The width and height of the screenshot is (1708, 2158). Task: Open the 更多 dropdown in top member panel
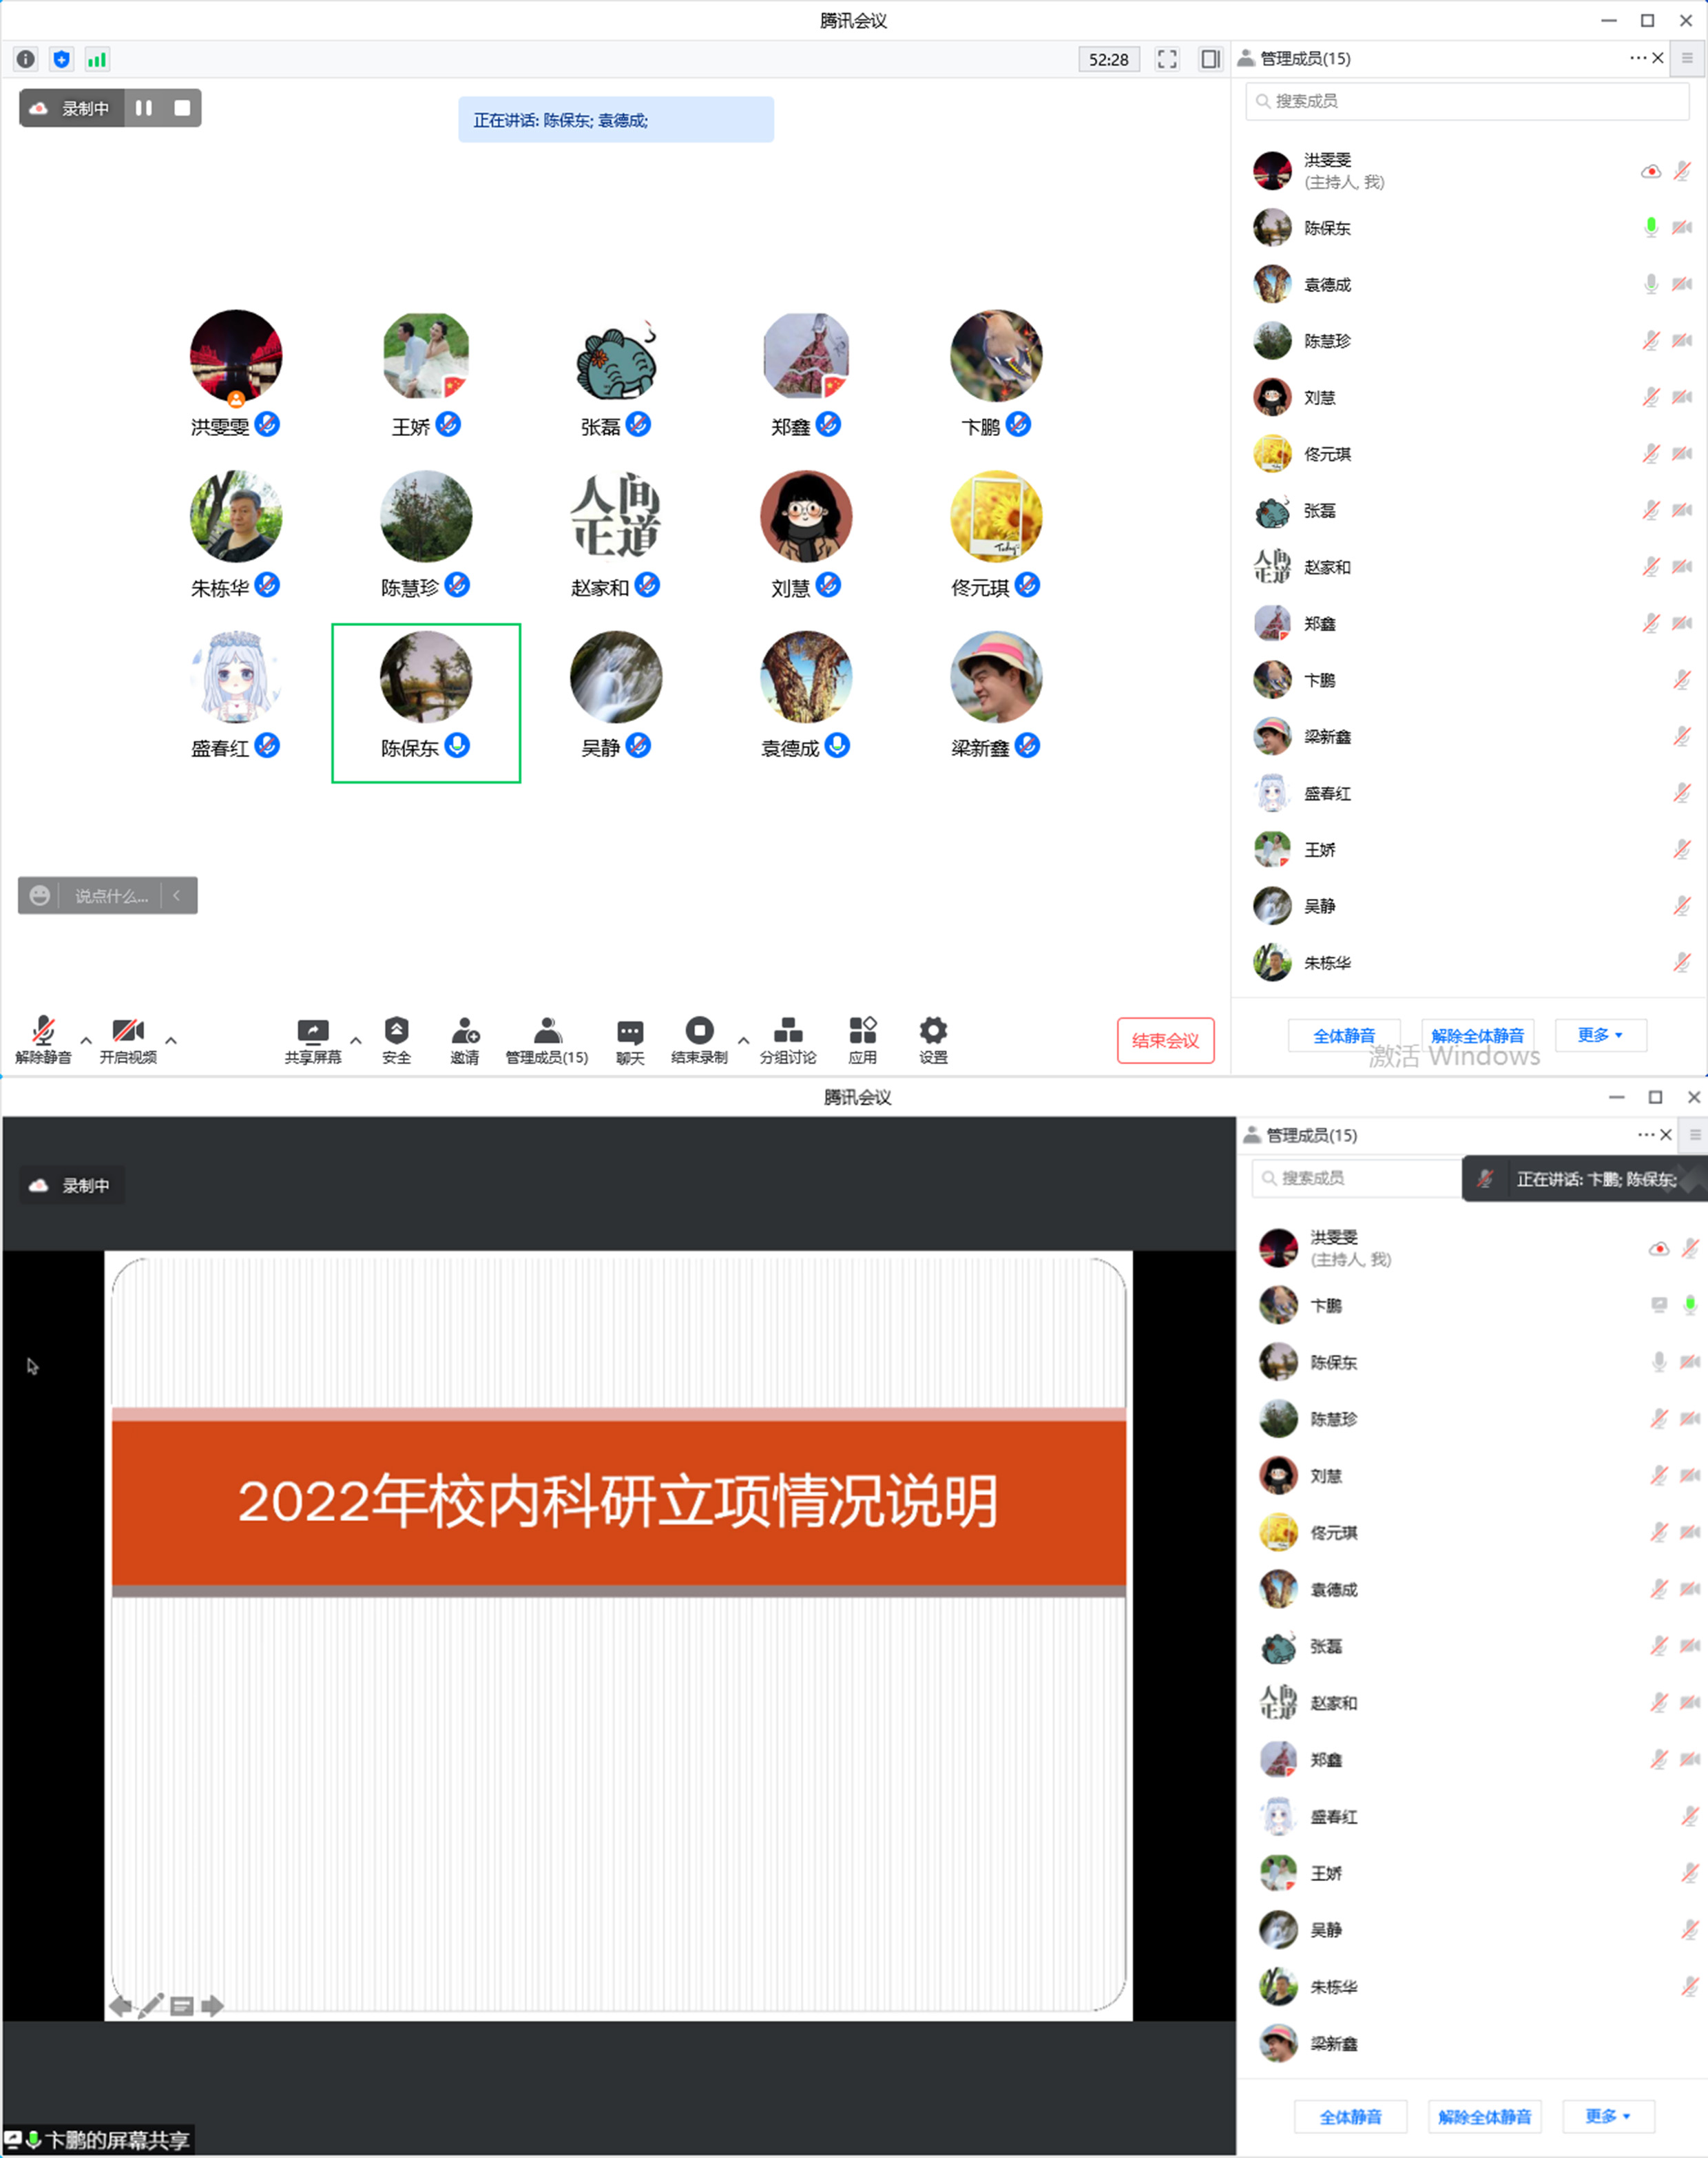point(1599,1035)
